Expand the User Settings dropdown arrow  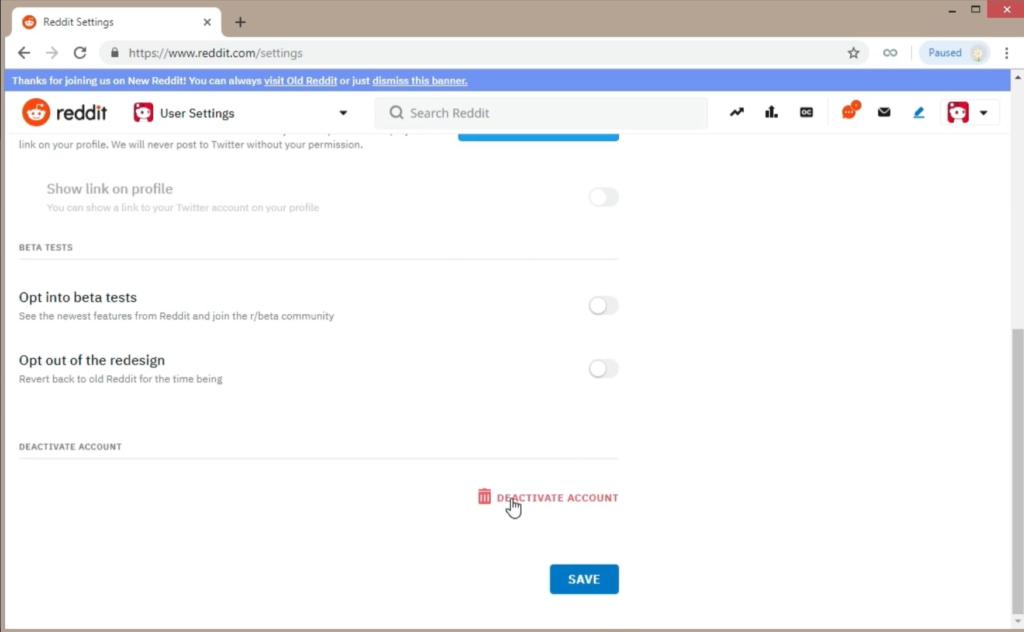click(x=343, y=113)
